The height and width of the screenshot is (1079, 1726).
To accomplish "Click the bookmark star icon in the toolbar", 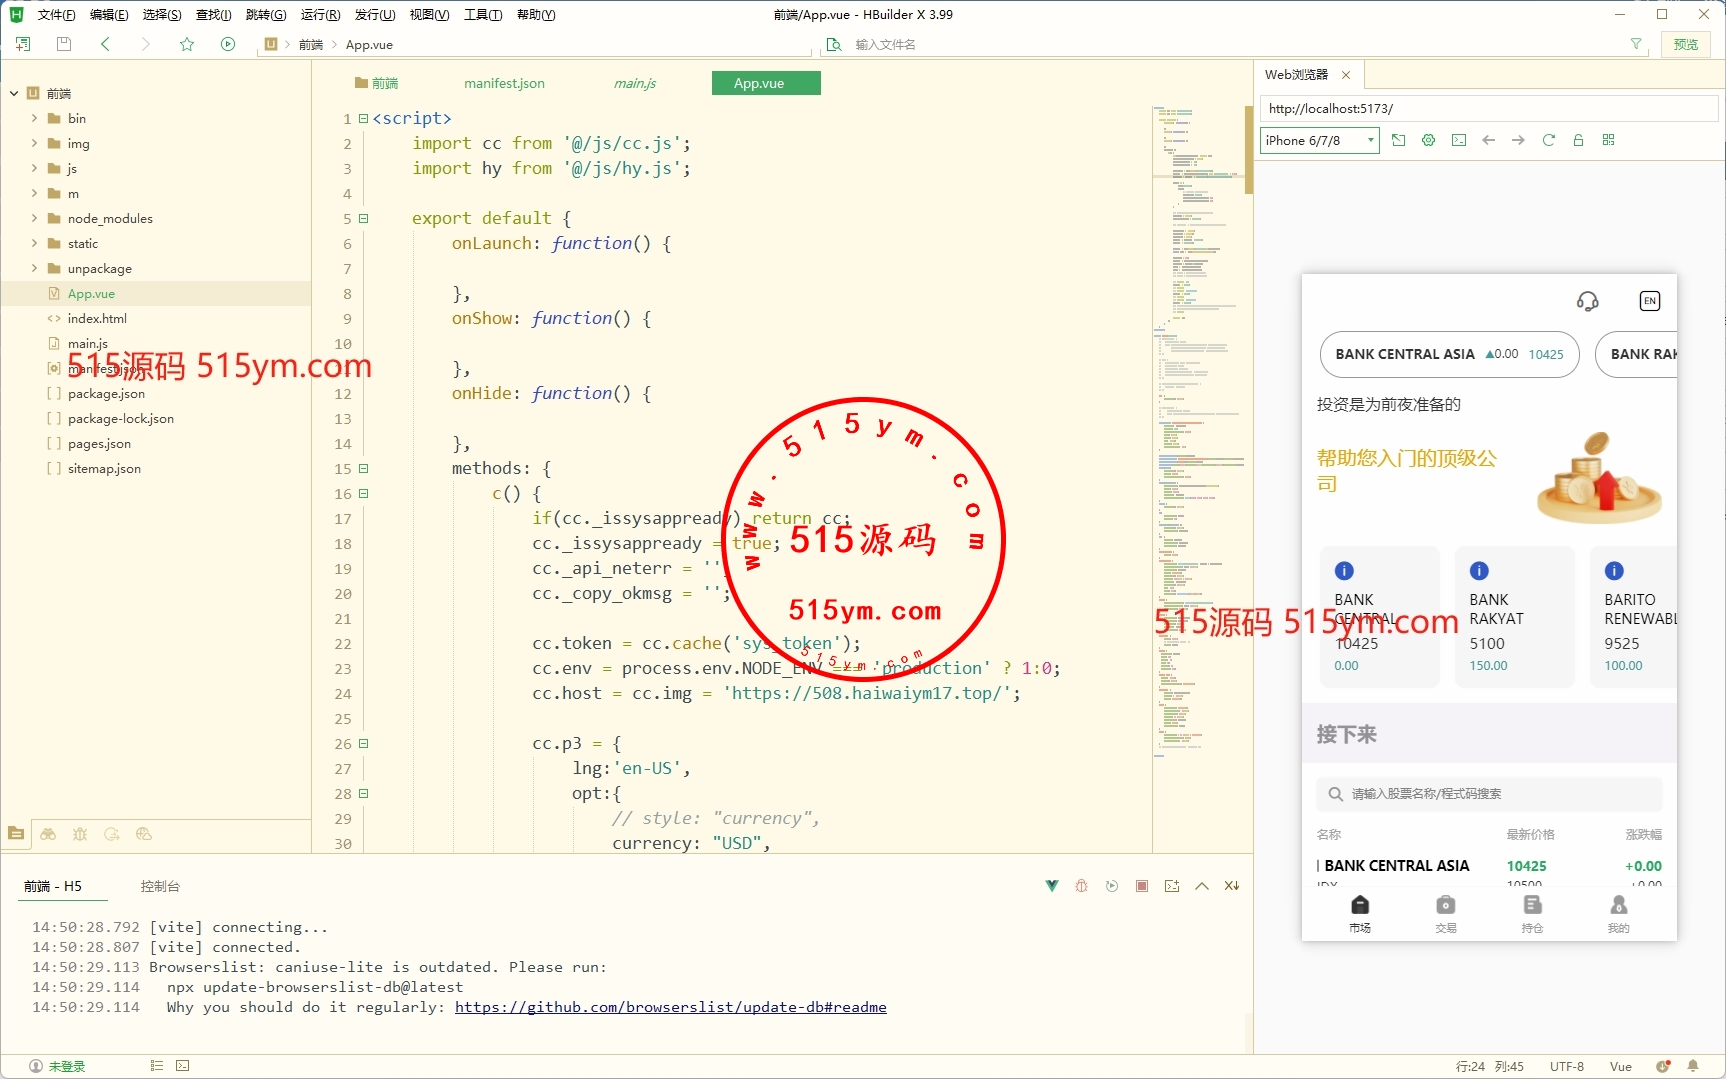I will (187, 44).
